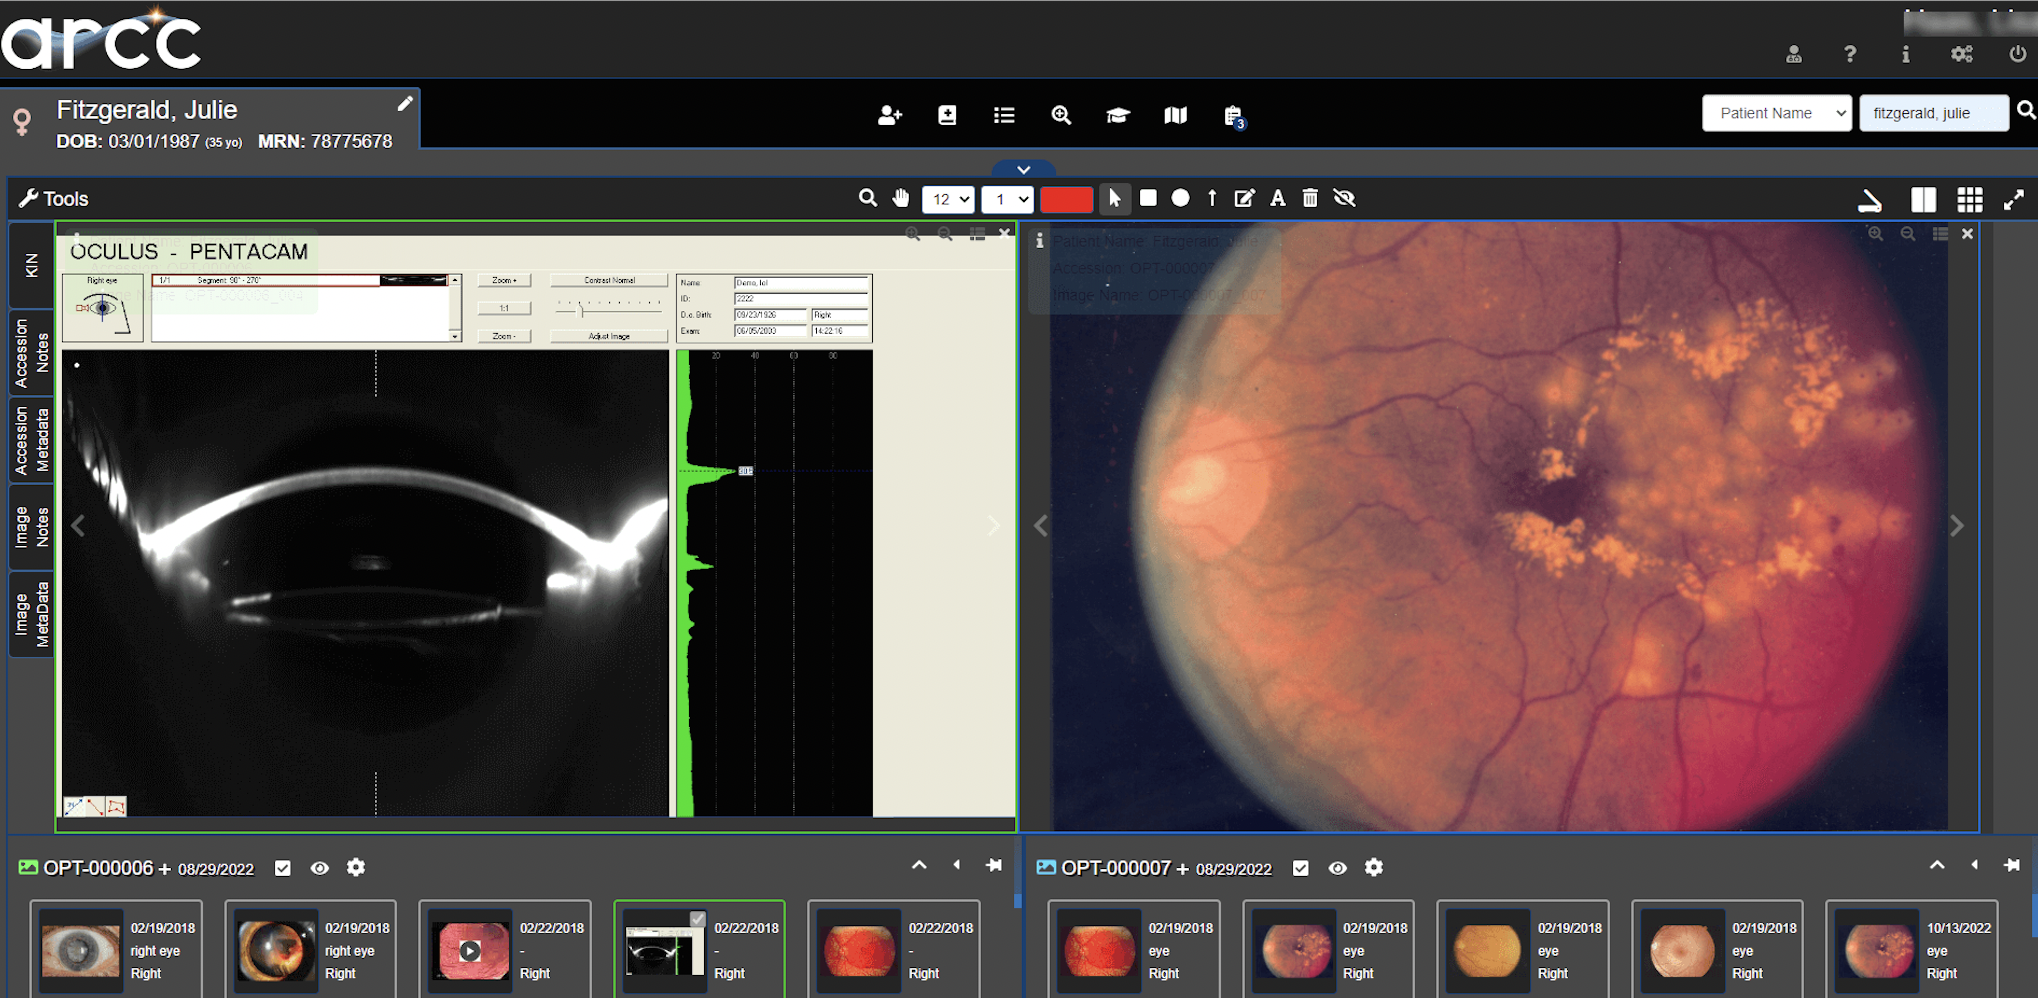Click the add patient icon
Image resolution: width=2038 pixels, height=998 pixels.
pyautogui.click(x=889, y=115)
